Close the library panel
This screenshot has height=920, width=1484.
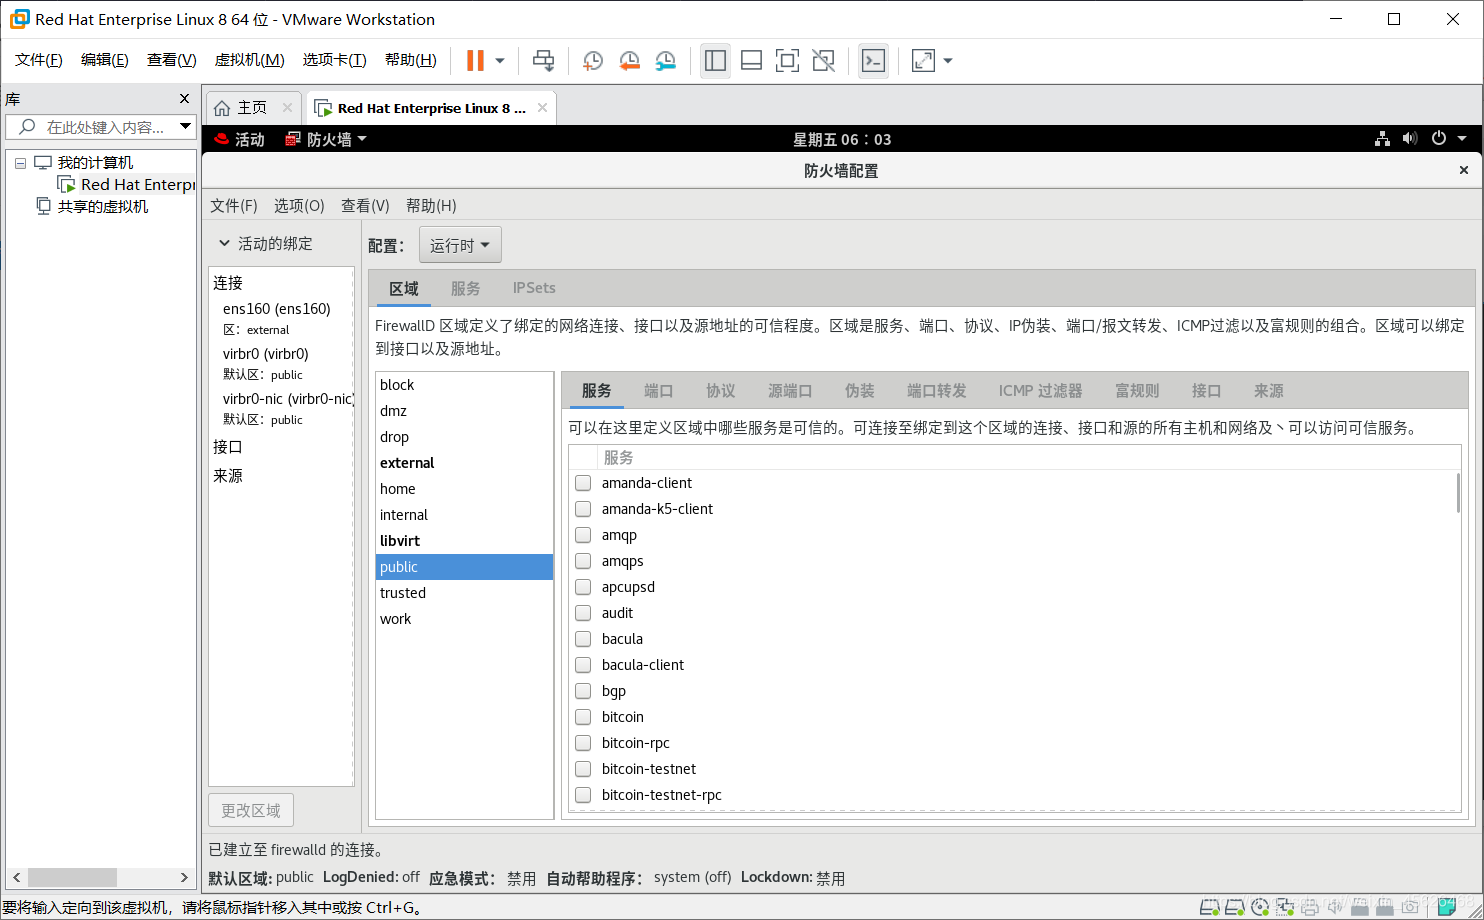pyautogui.click(x=184, y=99)
